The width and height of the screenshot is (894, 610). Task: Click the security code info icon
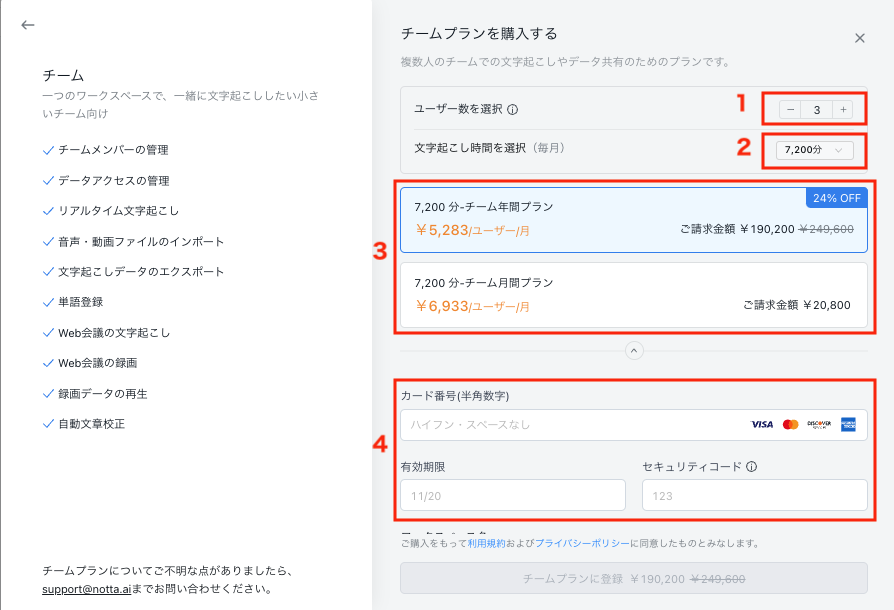751,466
